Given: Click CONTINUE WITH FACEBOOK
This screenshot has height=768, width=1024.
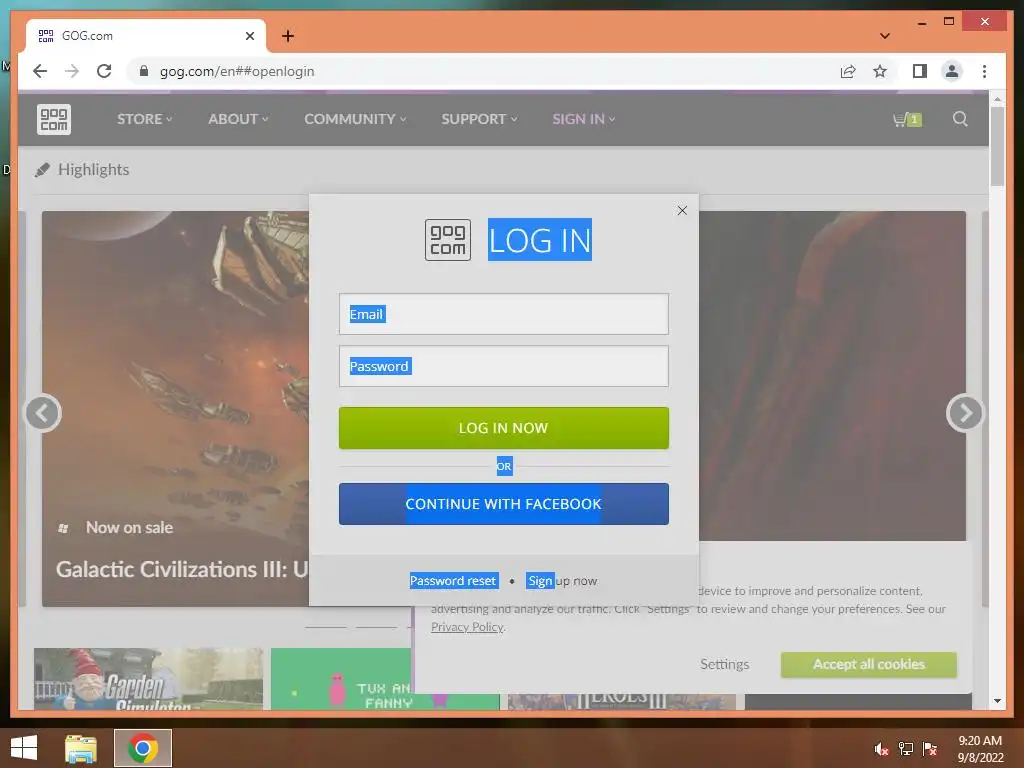Looking at the screenshot, I should coord(504,504).
